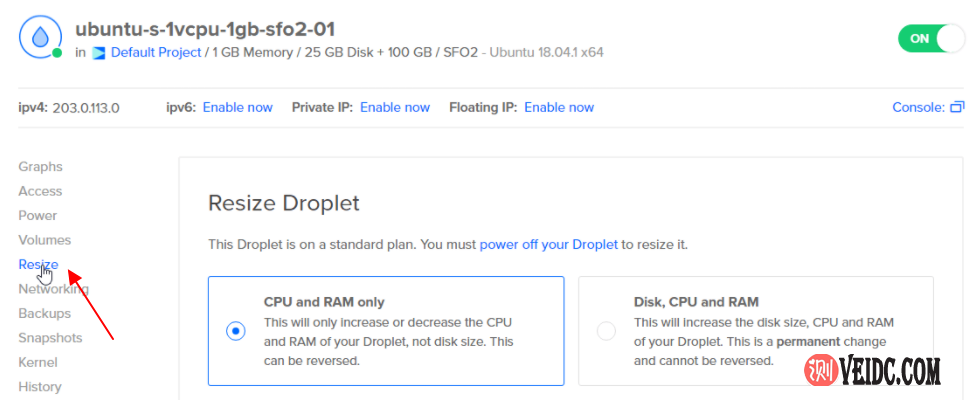Screen dimensions: 972x416
Task: Open the Kernel section
Action: [38, 362]
